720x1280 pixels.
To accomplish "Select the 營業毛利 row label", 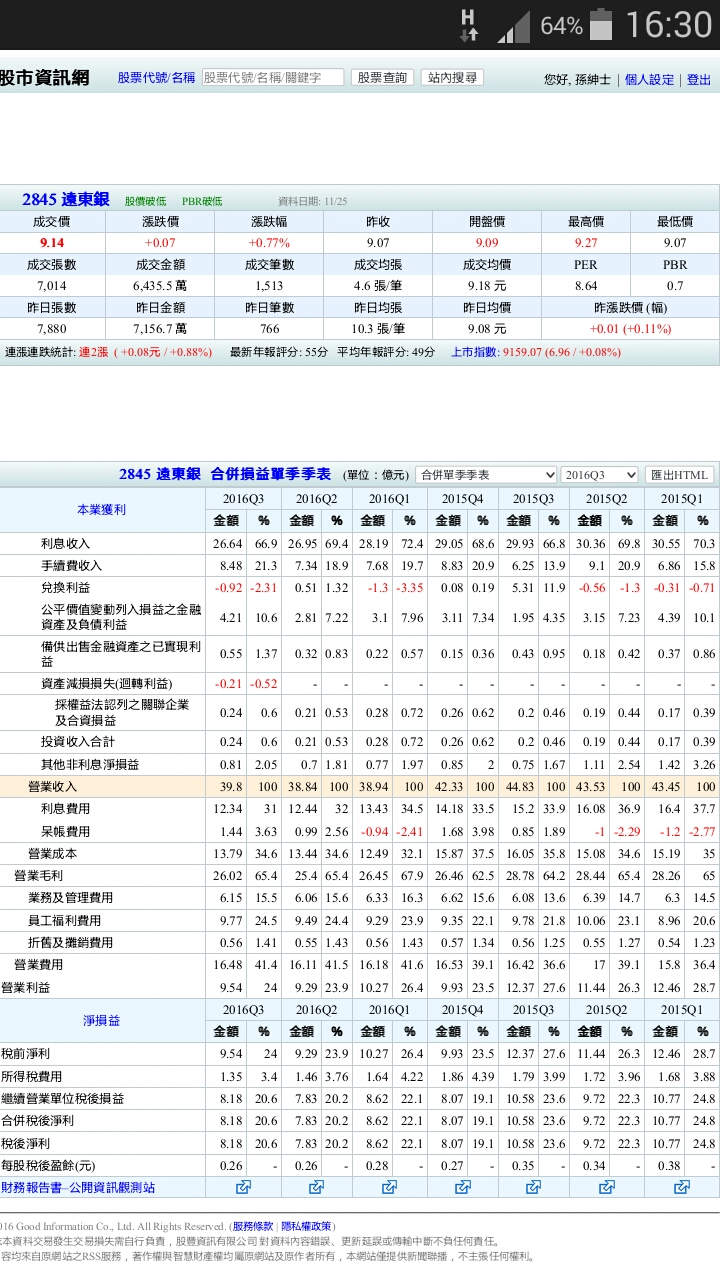I will (39, 876).
